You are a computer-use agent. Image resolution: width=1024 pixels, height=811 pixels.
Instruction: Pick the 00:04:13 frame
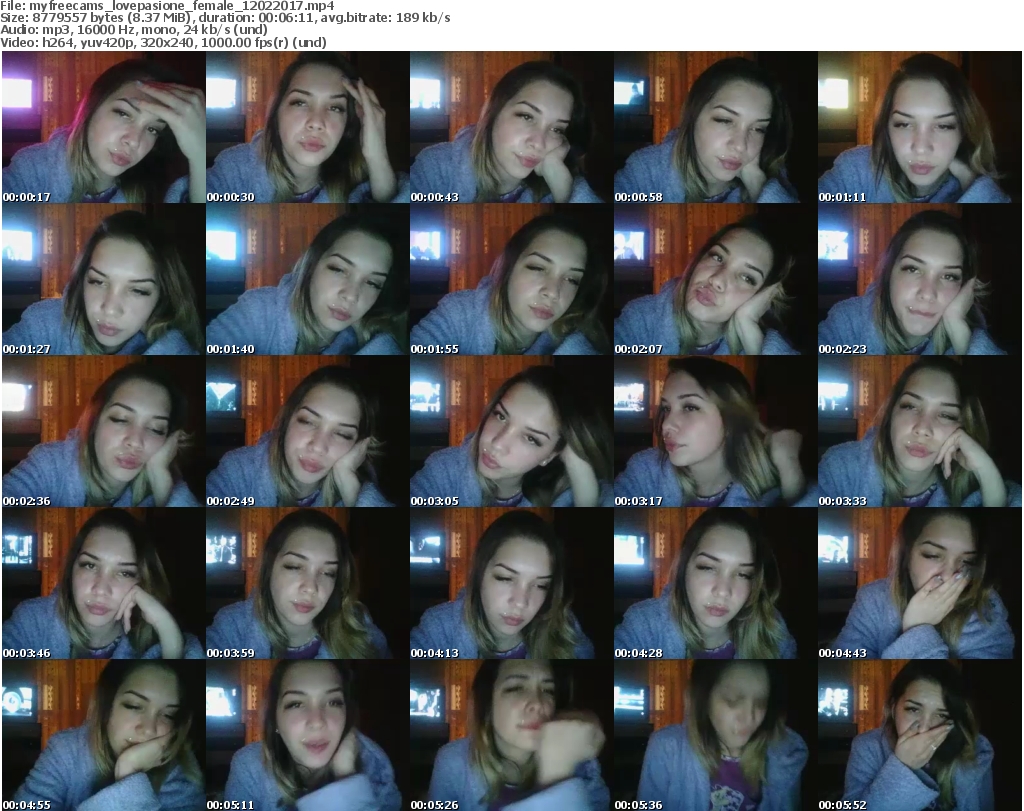[x=511, y=584]
